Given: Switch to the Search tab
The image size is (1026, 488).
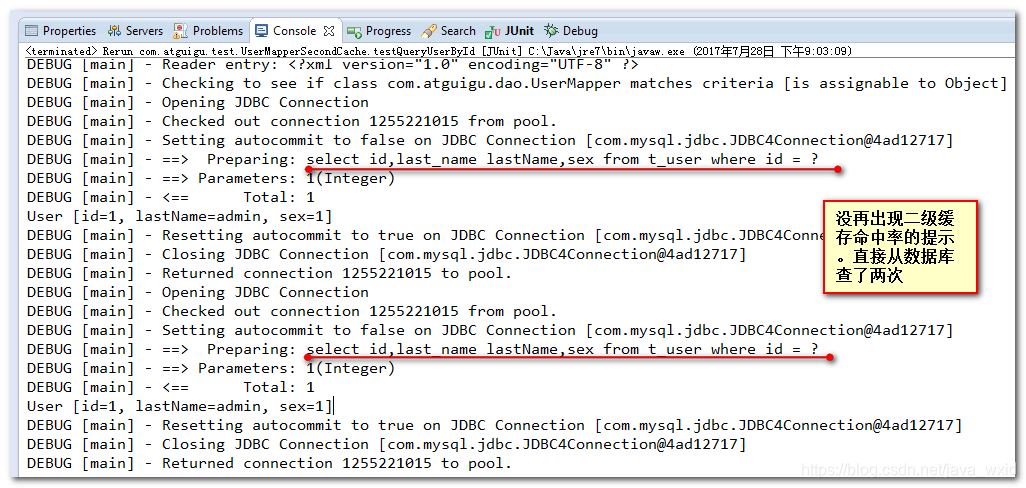Looking at the screenshot, I should tap(449, 31).
